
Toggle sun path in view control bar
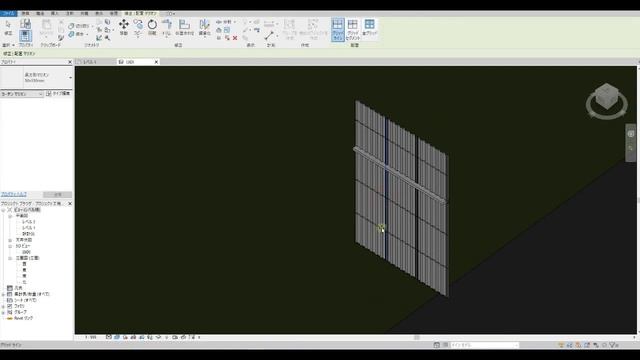pos(125,337)
